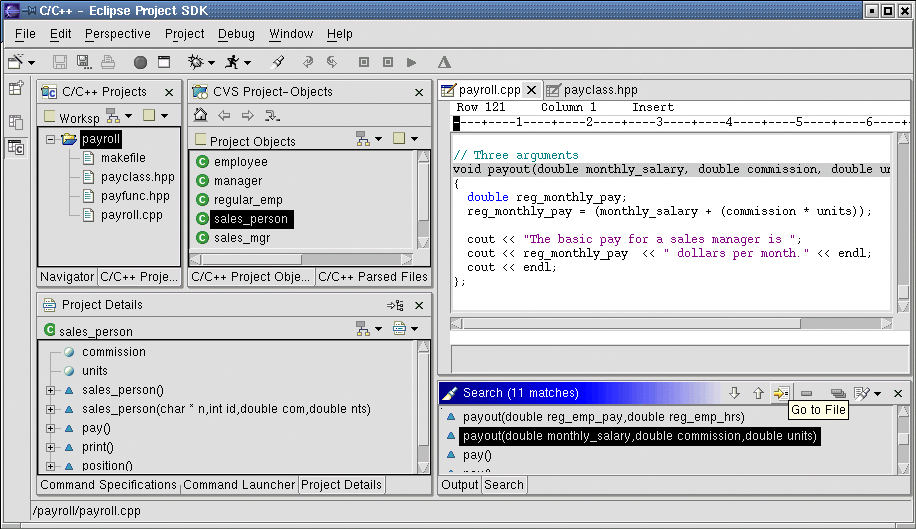This screenshot has height=529, width=916.
Task: Expand the pay() method node
Action: tap(50, 428)
